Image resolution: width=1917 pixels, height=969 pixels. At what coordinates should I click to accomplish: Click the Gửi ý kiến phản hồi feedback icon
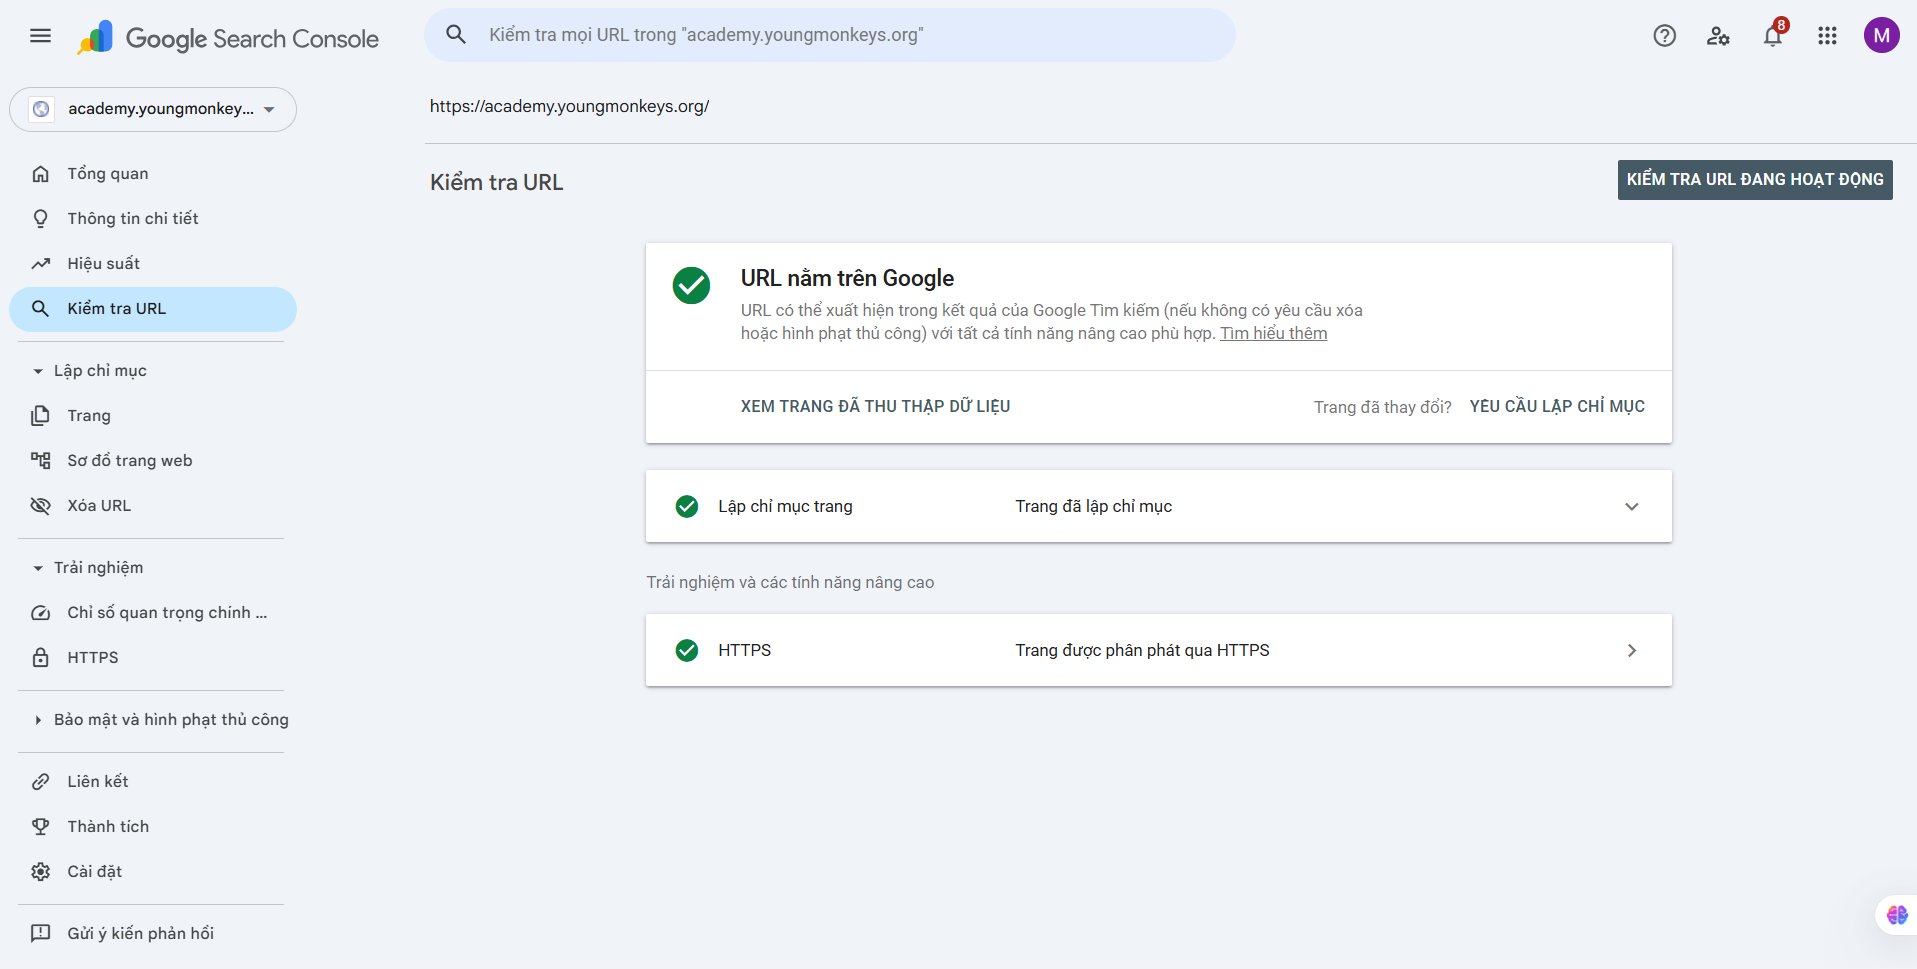coord(40,933)
